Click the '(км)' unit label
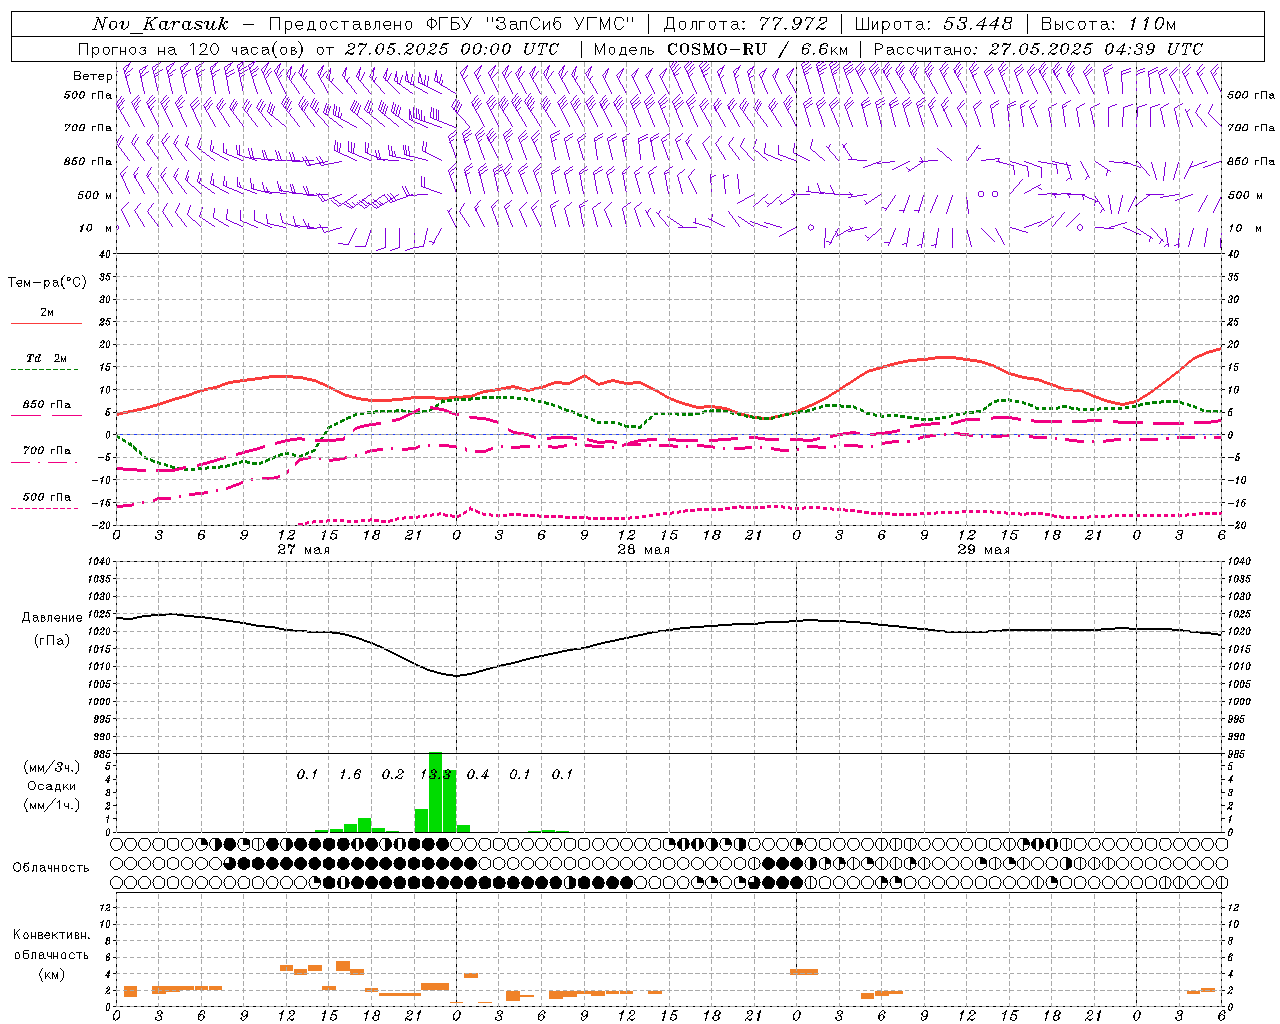Viewport: 1280px width, 1024px height. coord(51,974)
